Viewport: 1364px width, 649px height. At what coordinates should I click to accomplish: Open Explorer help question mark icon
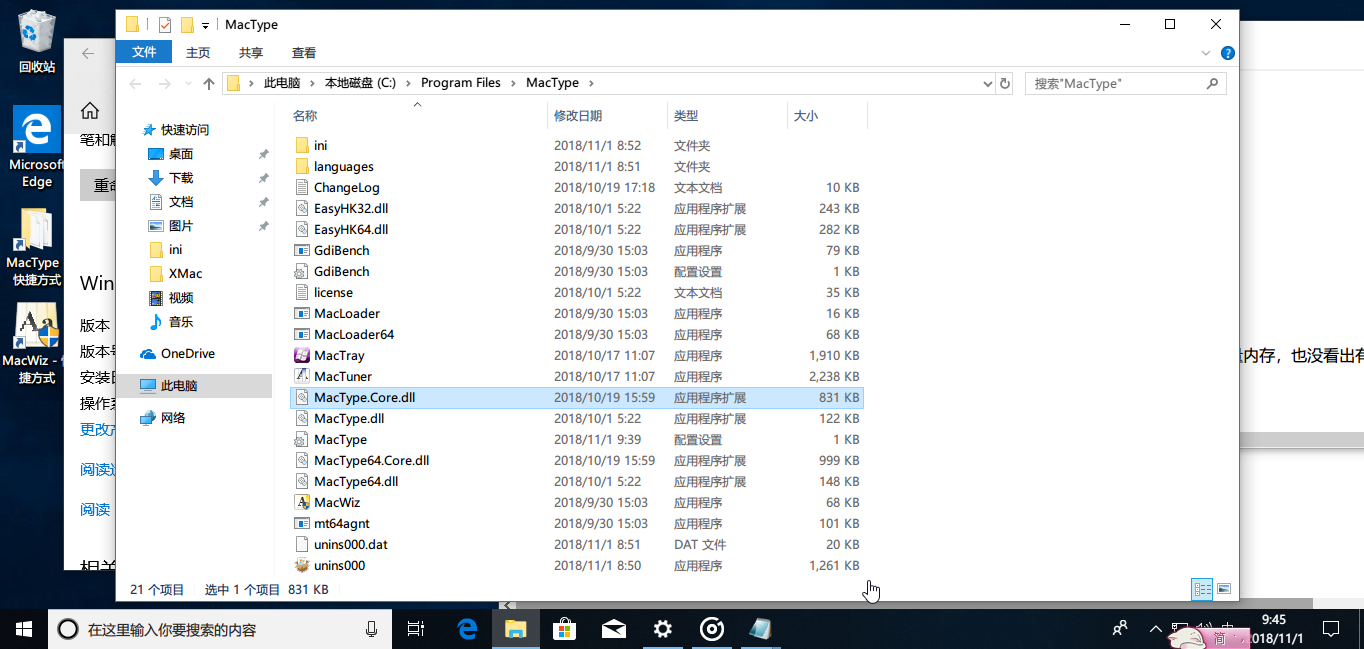1227,53
